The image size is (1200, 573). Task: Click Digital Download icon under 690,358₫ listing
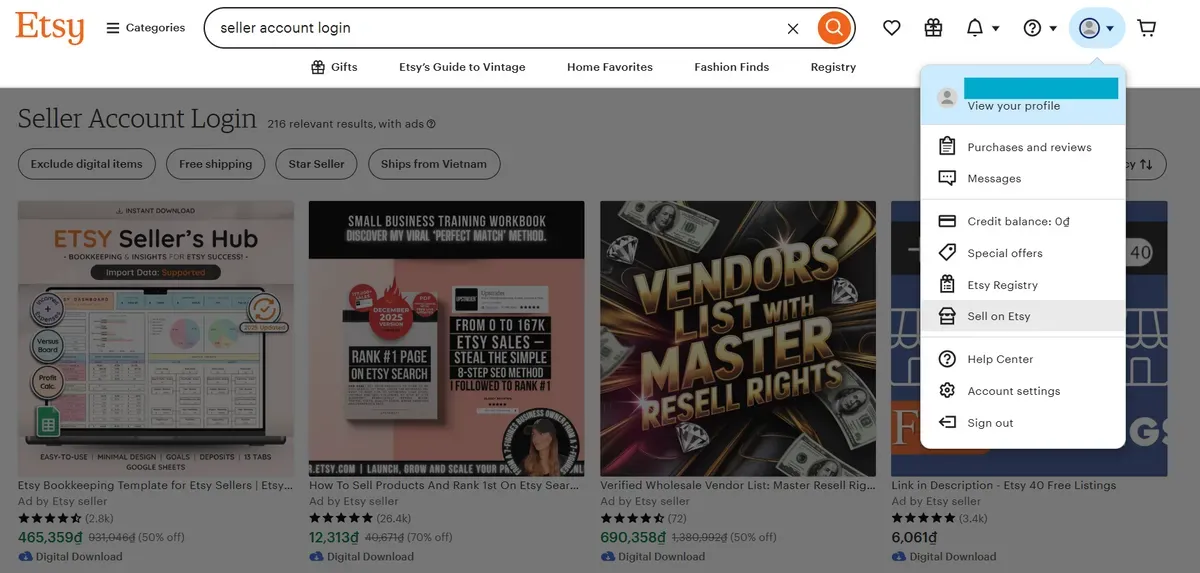607,557
